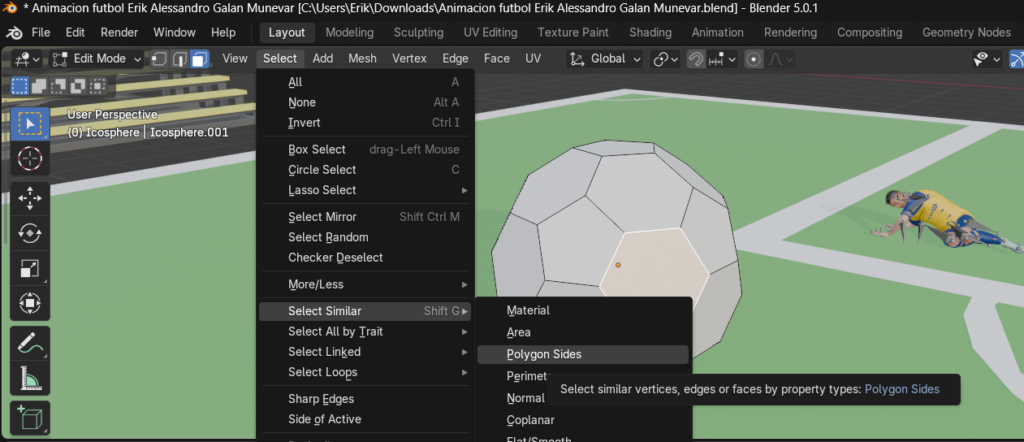Screen dimensions: 1024x442
Task: Expand the More/Less submenu
Action: (366, 285)
